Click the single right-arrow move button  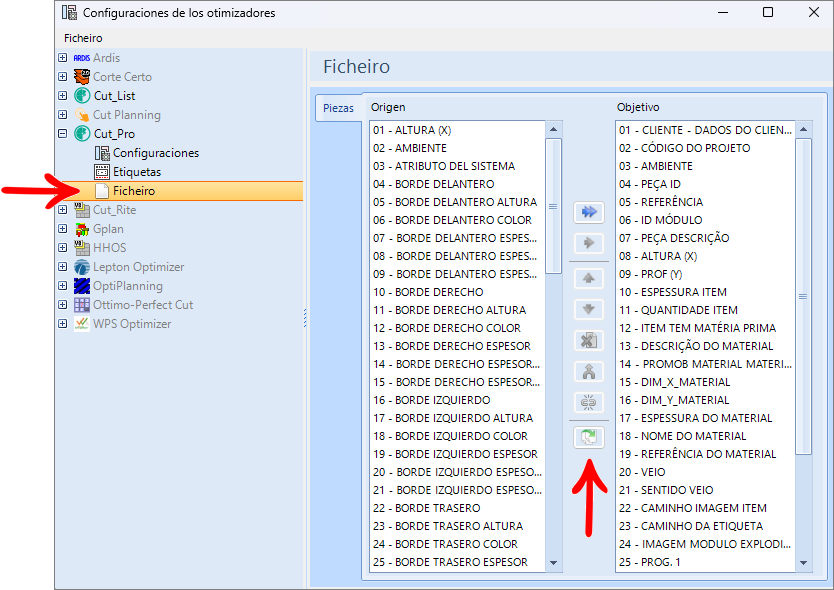[589, 243]
